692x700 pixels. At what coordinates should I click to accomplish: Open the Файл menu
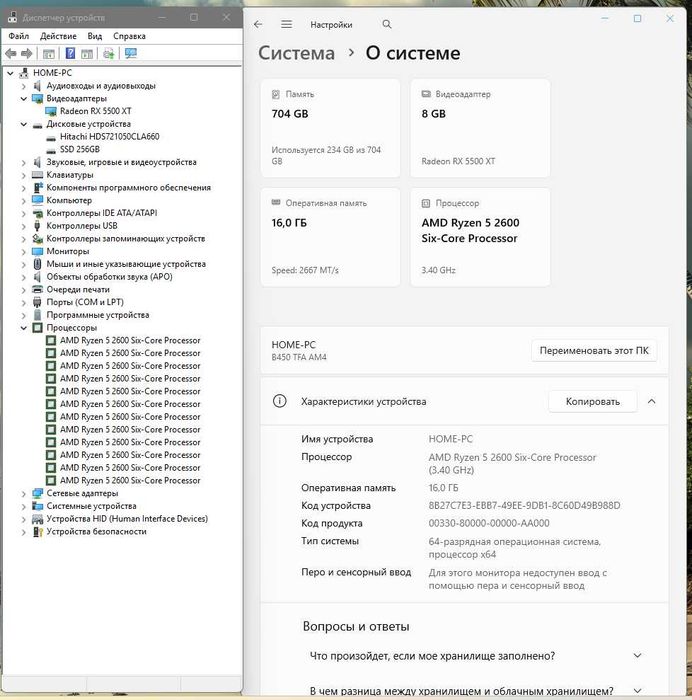click(x=19, y=36)
